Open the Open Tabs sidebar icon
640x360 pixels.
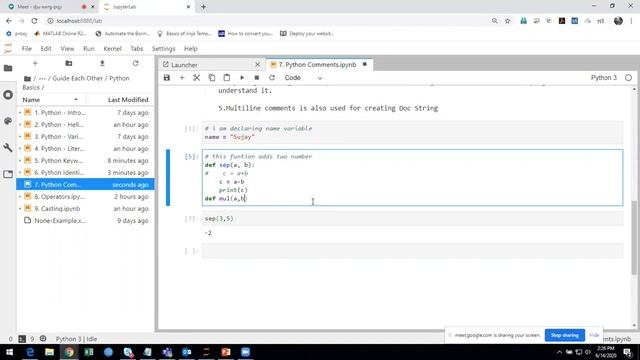coord(8,174)
